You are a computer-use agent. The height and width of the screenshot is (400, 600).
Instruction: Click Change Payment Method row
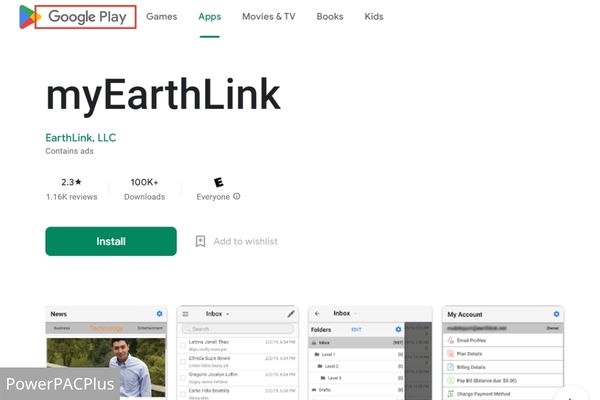tap(503, 394)
